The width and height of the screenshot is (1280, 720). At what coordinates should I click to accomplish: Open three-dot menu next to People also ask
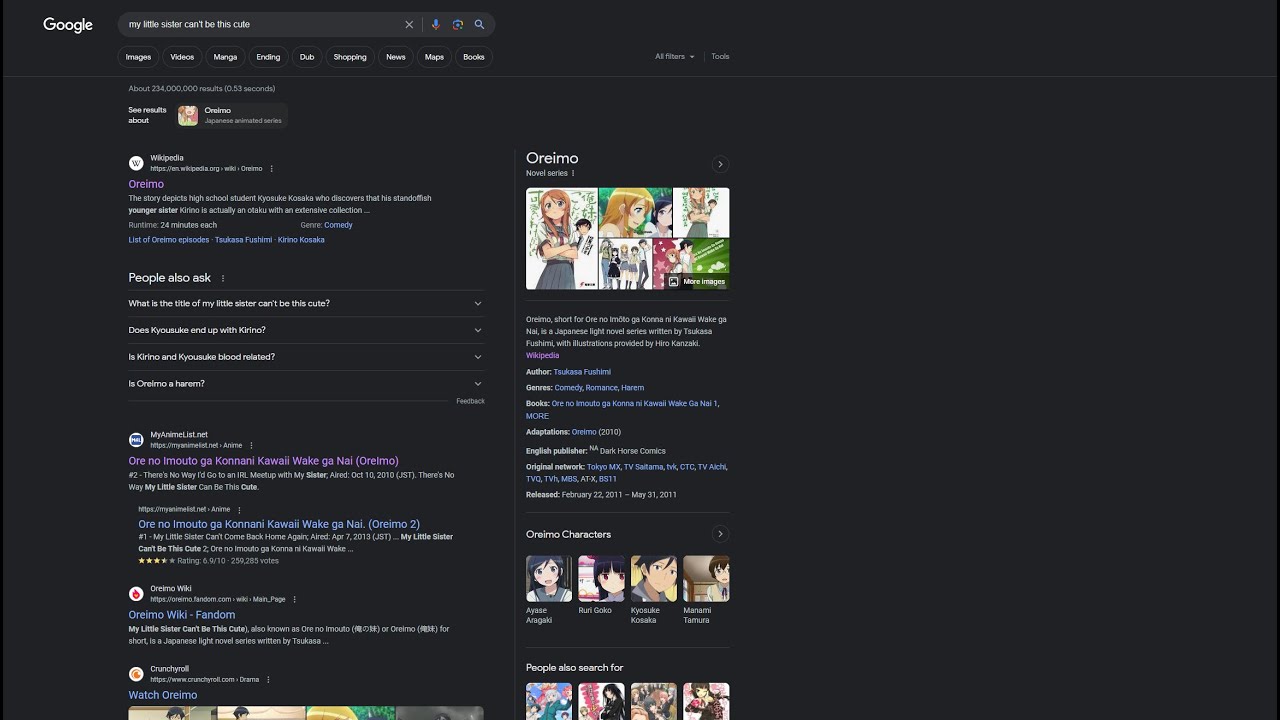(x=223, y=278)
